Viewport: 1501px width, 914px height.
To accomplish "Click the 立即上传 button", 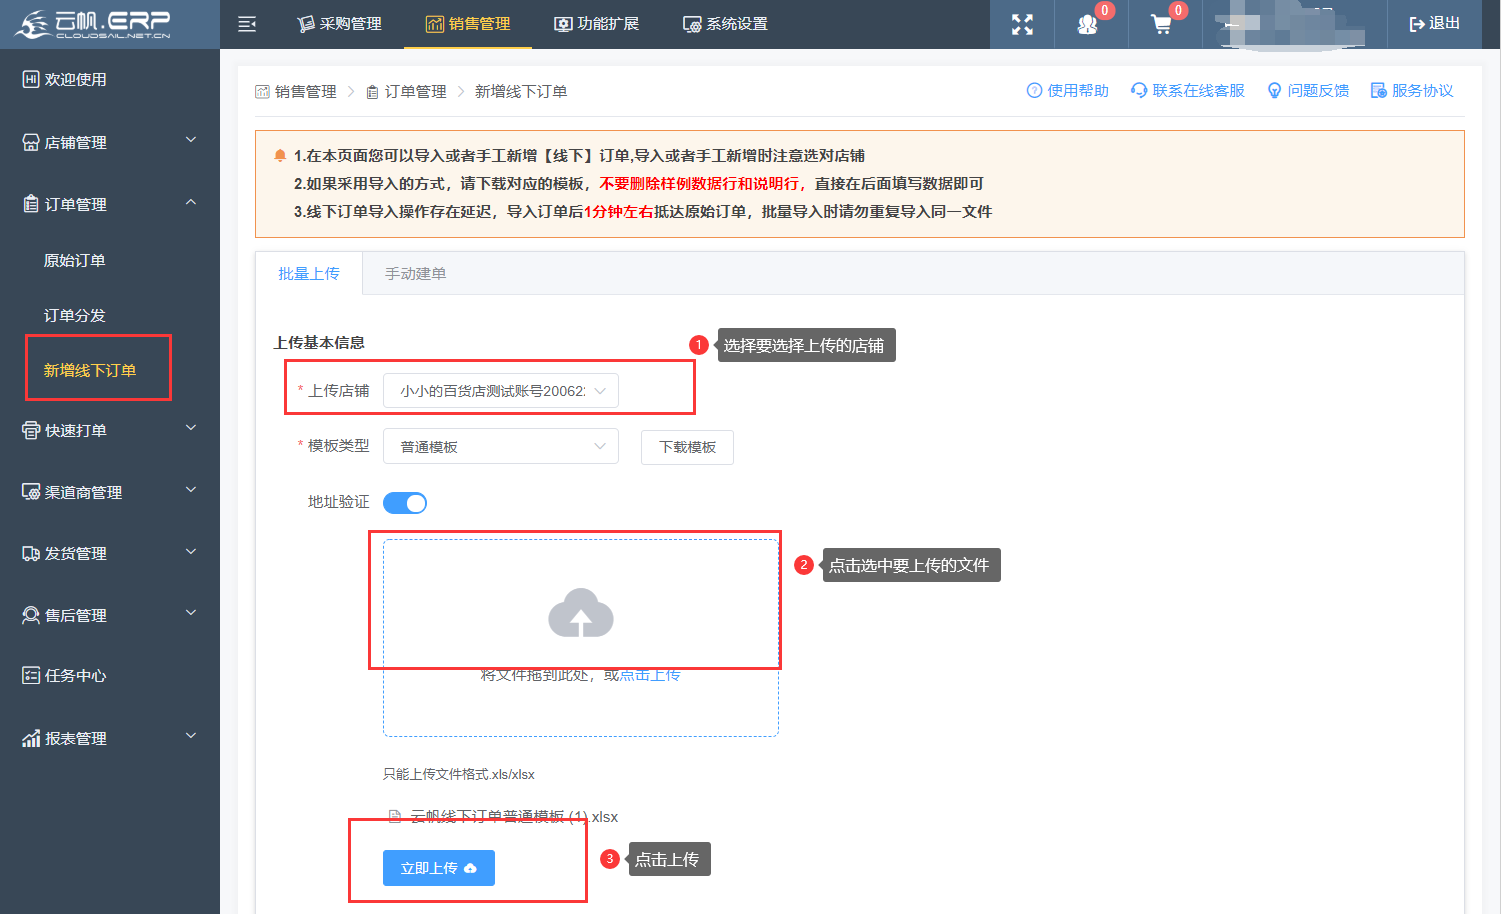I will pyautogui.click(x=439, y=868).
